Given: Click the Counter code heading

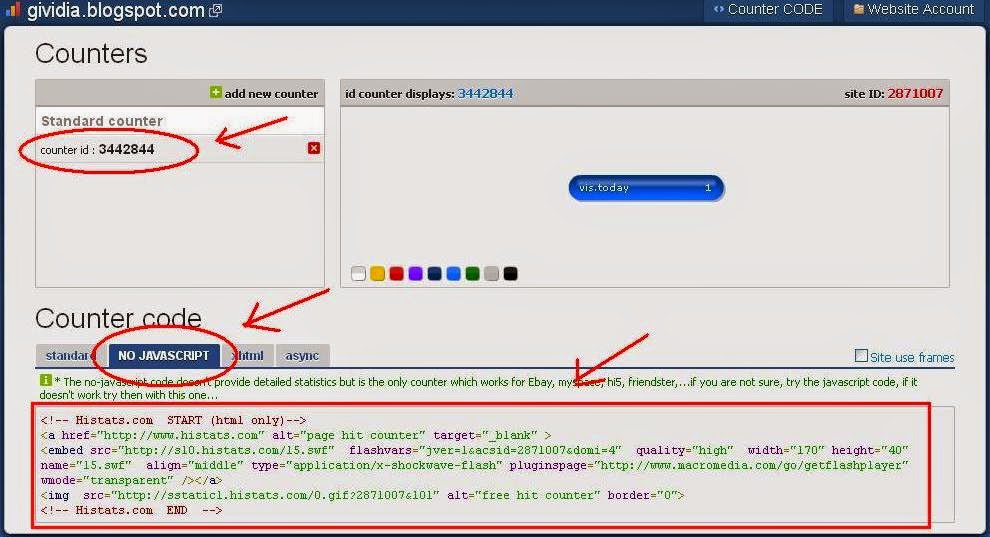Looking at the screenshot, I should pos(119,318).
